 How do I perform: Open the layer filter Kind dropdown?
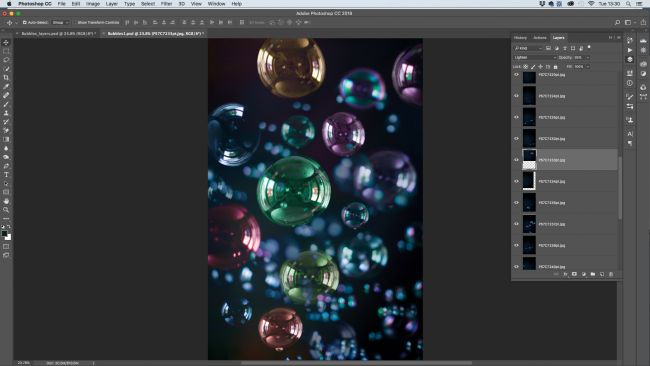pyautogui.click(x=528, y=48)
